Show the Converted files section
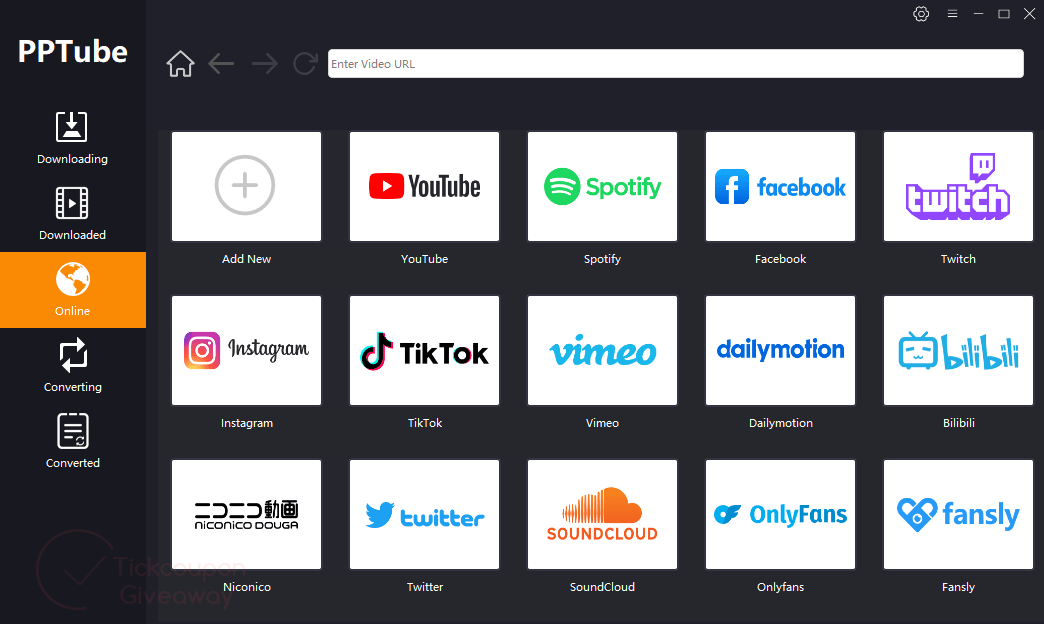The image size is (1044, 624). [x=72, y=442]
